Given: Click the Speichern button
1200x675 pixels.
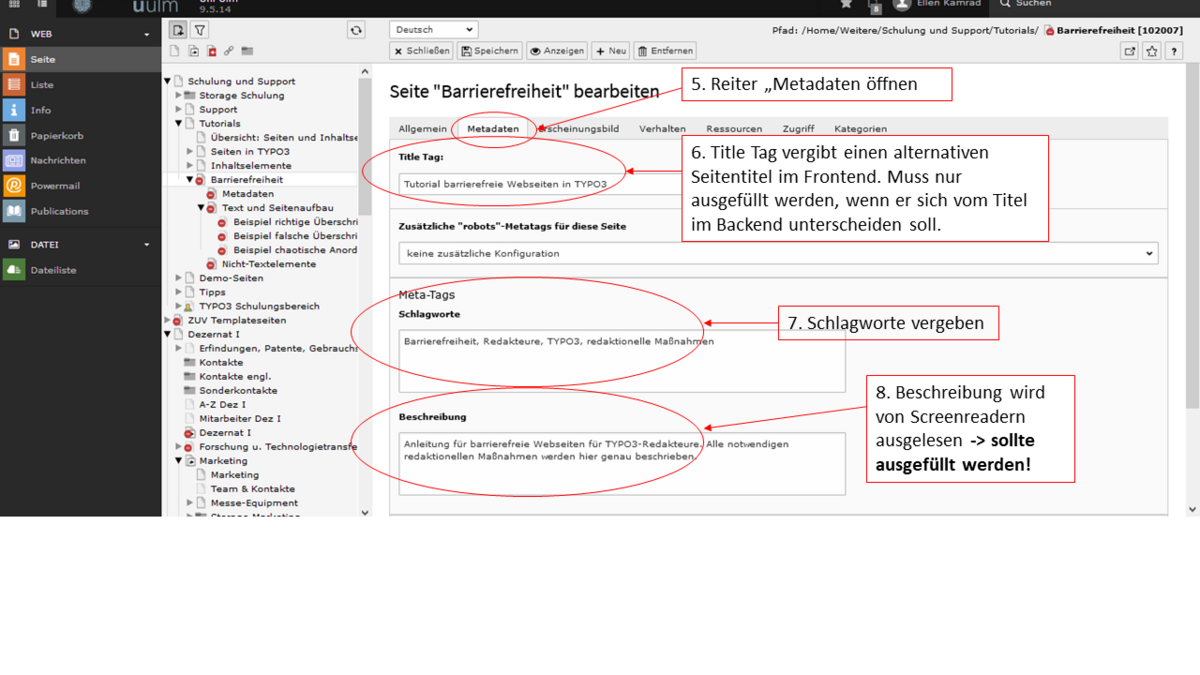Looking at the screenshot, I should [x=490, y=51].
